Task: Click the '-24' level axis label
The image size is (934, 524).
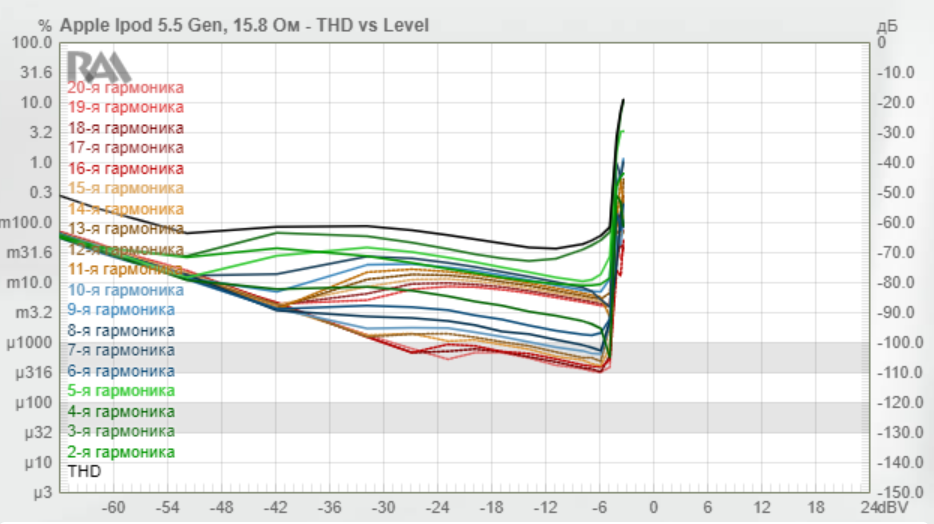Action: [437, 508]
